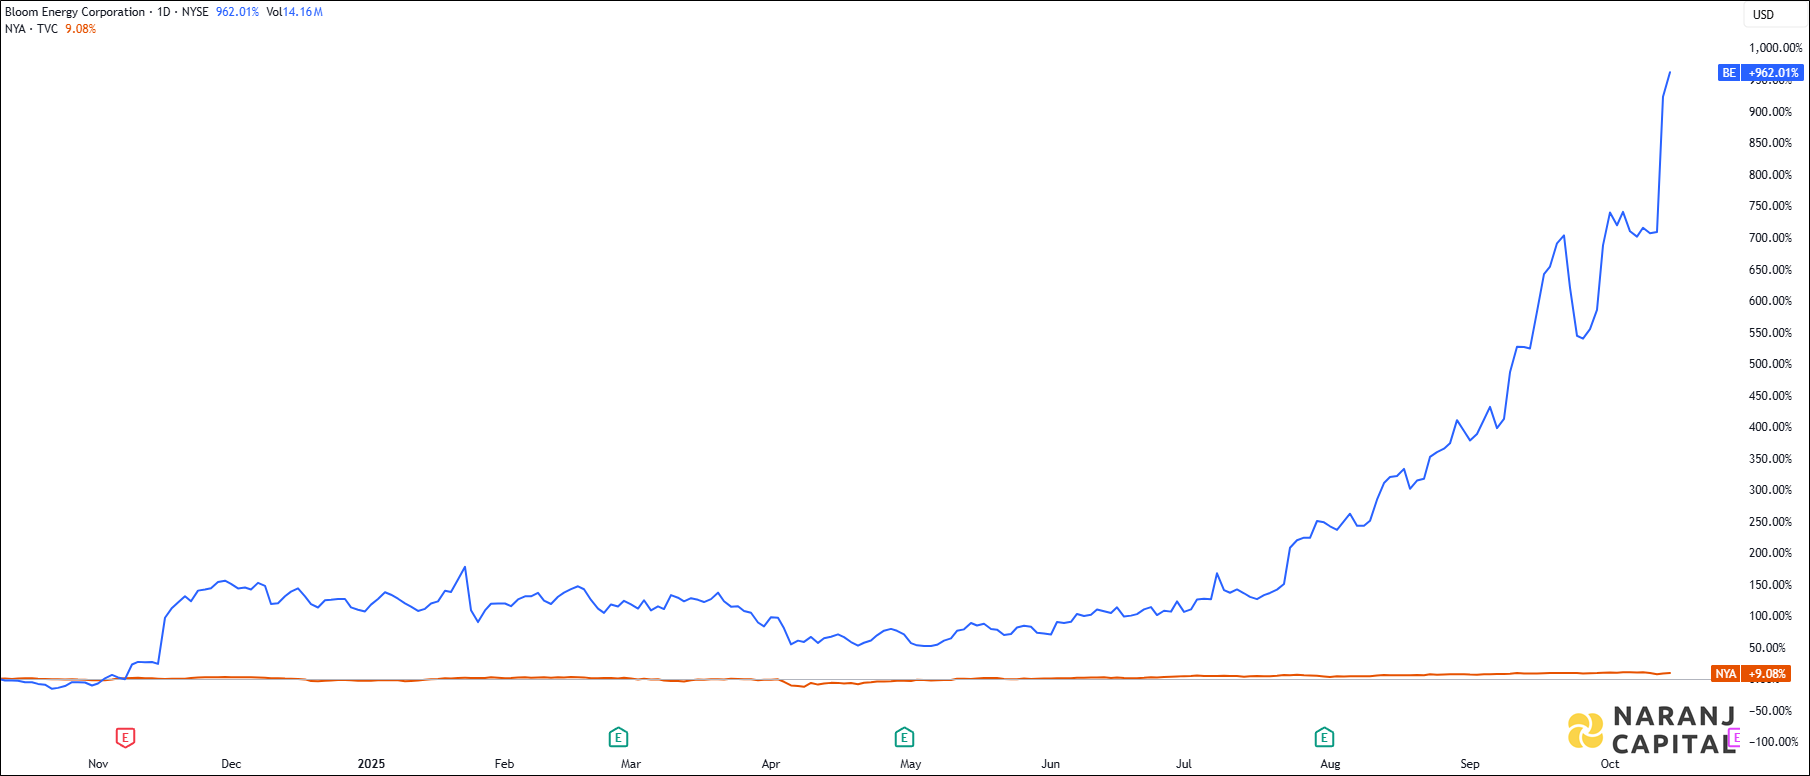Click the -50.00% price scale label
This screenshot has width=1810, height=776.
1770,711
